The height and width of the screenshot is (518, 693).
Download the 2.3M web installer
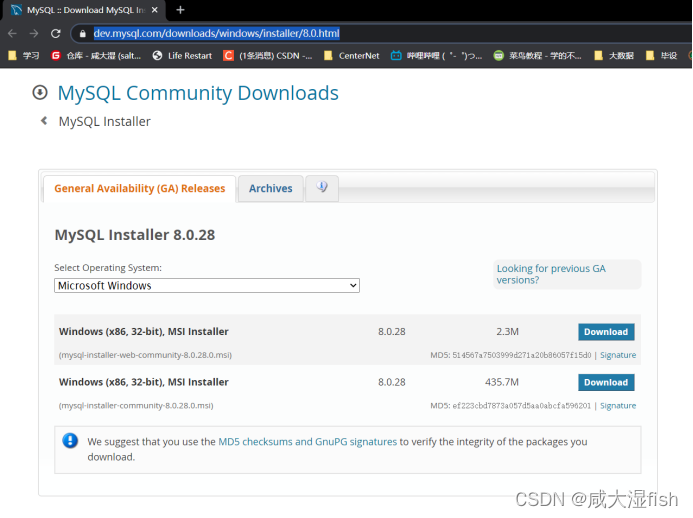tap(606, 332)
